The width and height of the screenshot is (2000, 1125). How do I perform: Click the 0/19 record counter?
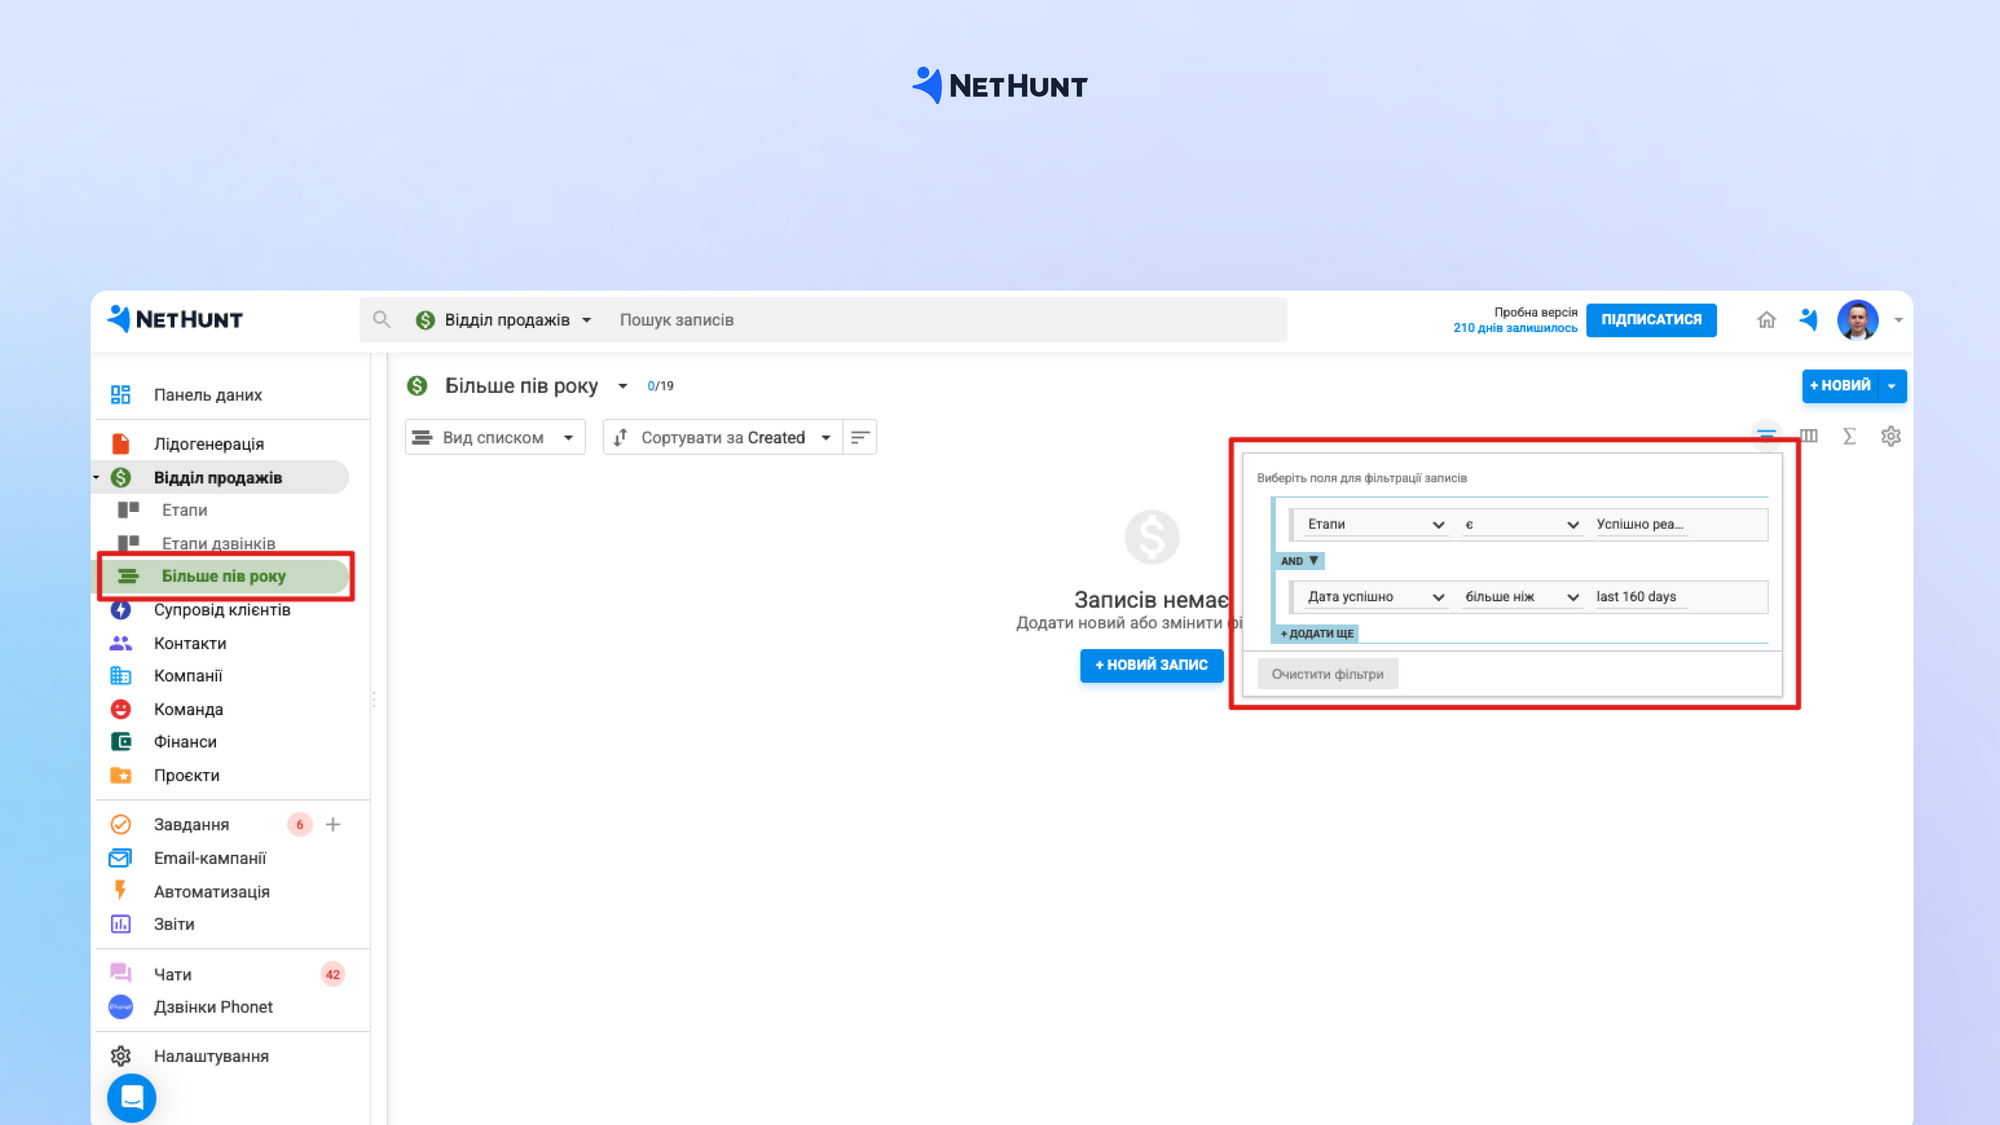click(x=660, y=386)
